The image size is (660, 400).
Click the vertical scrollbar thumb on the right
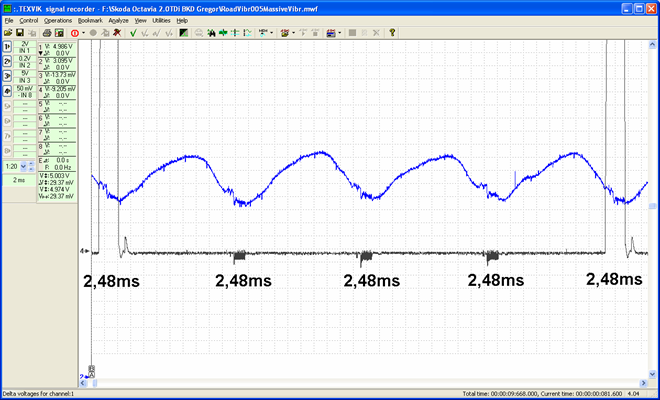[x=652, y=206]
